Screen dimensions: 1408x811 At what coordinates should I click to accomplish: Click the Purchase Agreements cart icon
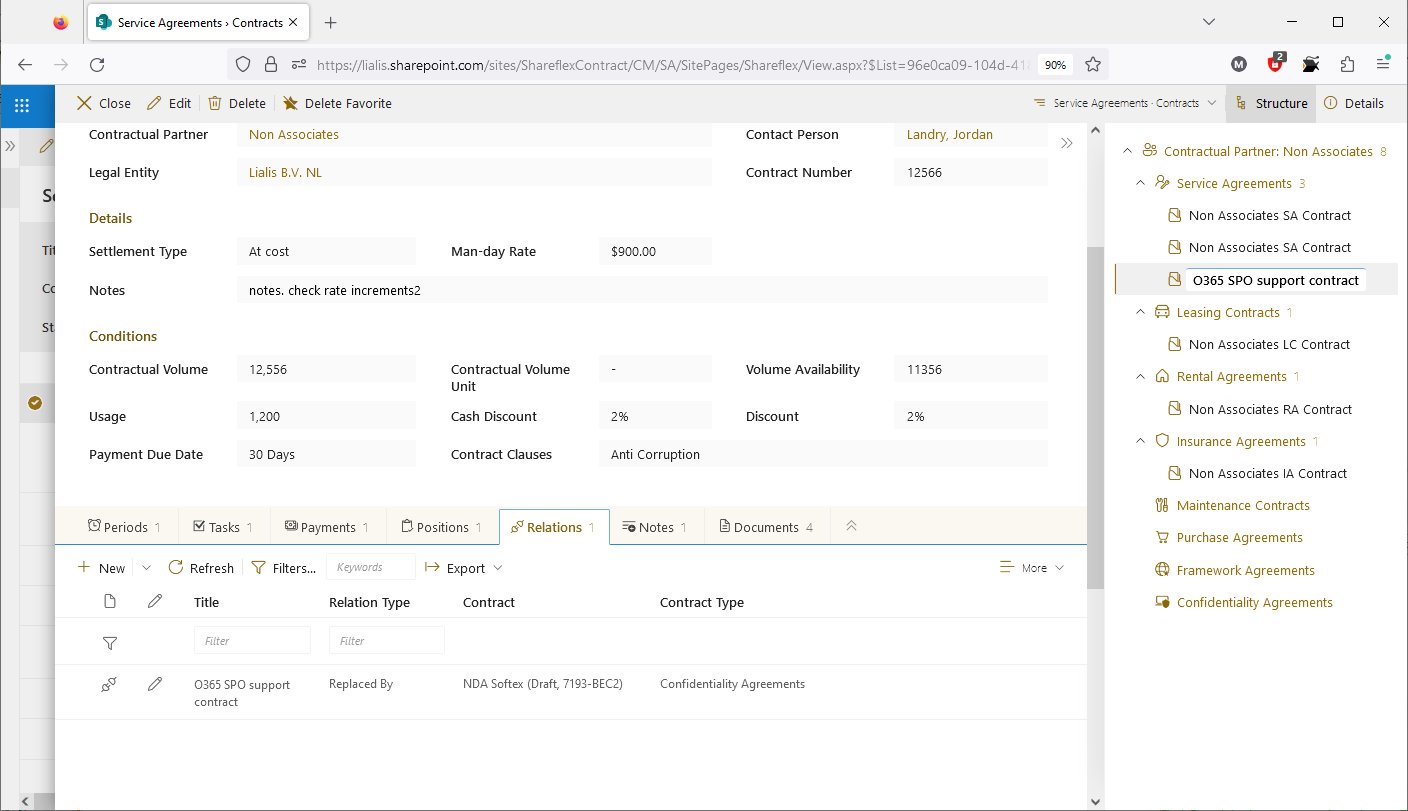coord(1162,537)
